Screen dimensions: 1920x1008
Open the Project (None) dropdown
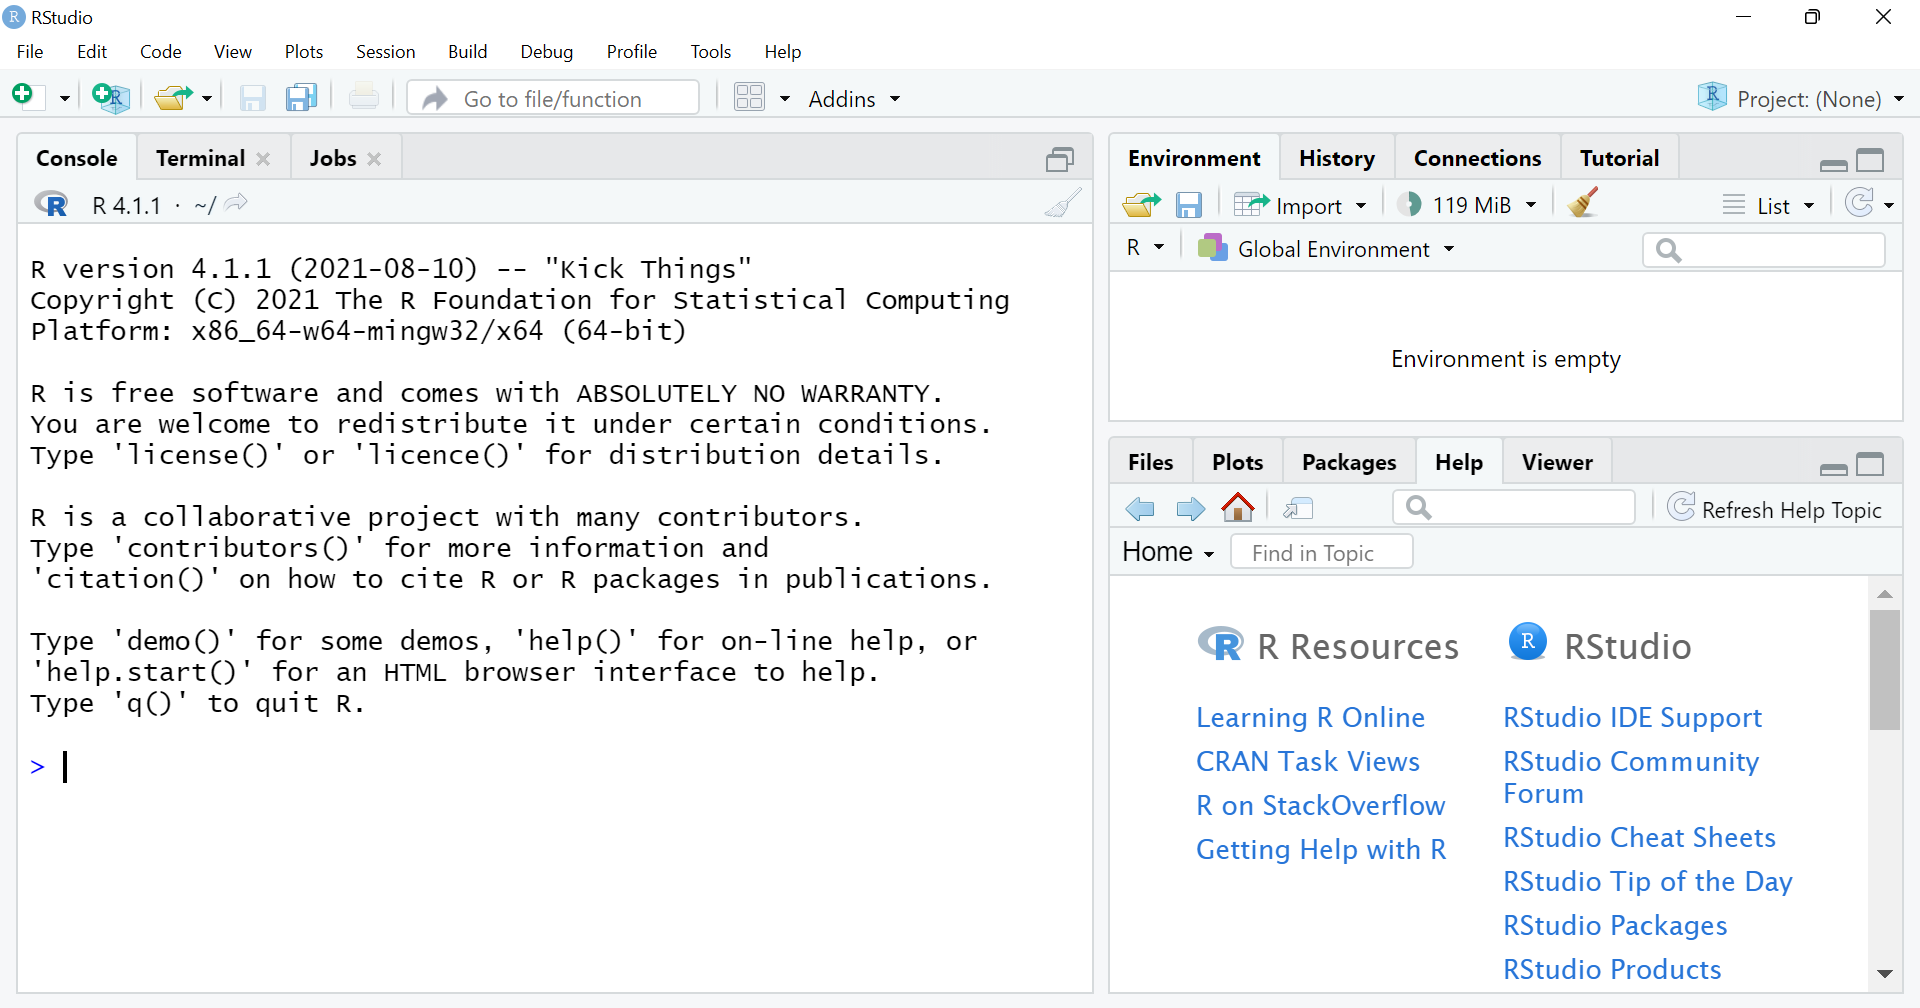click(x=1801, y=98)
